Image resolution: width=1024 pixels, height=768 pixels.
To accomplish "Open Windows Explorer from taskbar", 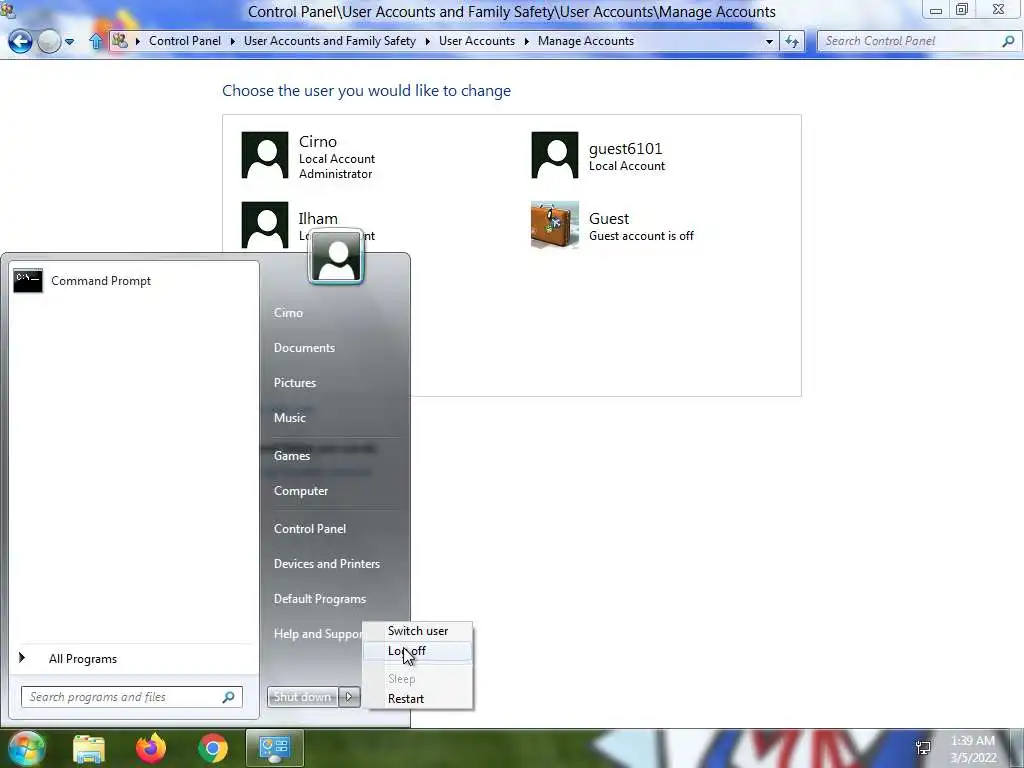I will (x=89, y=748).
